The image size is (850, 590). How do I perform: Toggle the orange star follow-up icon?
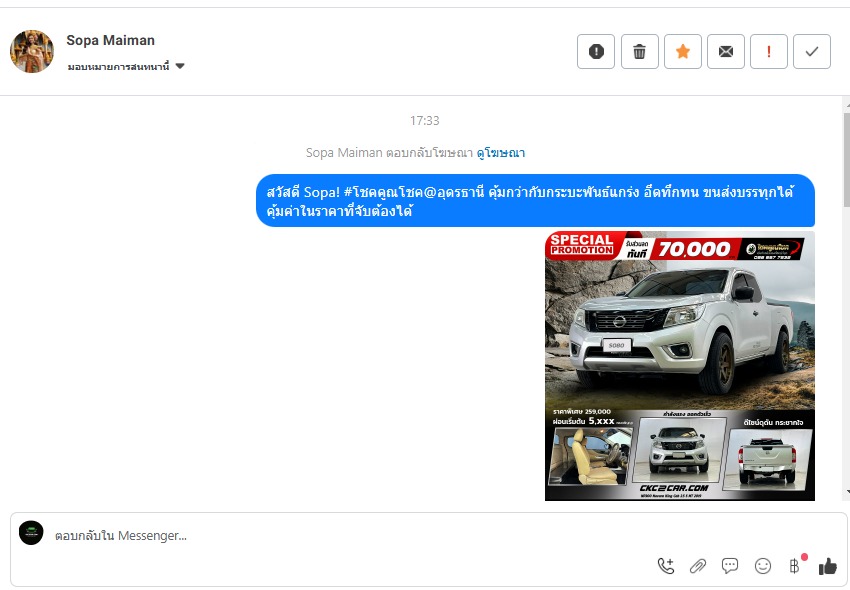(x=683, y=52)
